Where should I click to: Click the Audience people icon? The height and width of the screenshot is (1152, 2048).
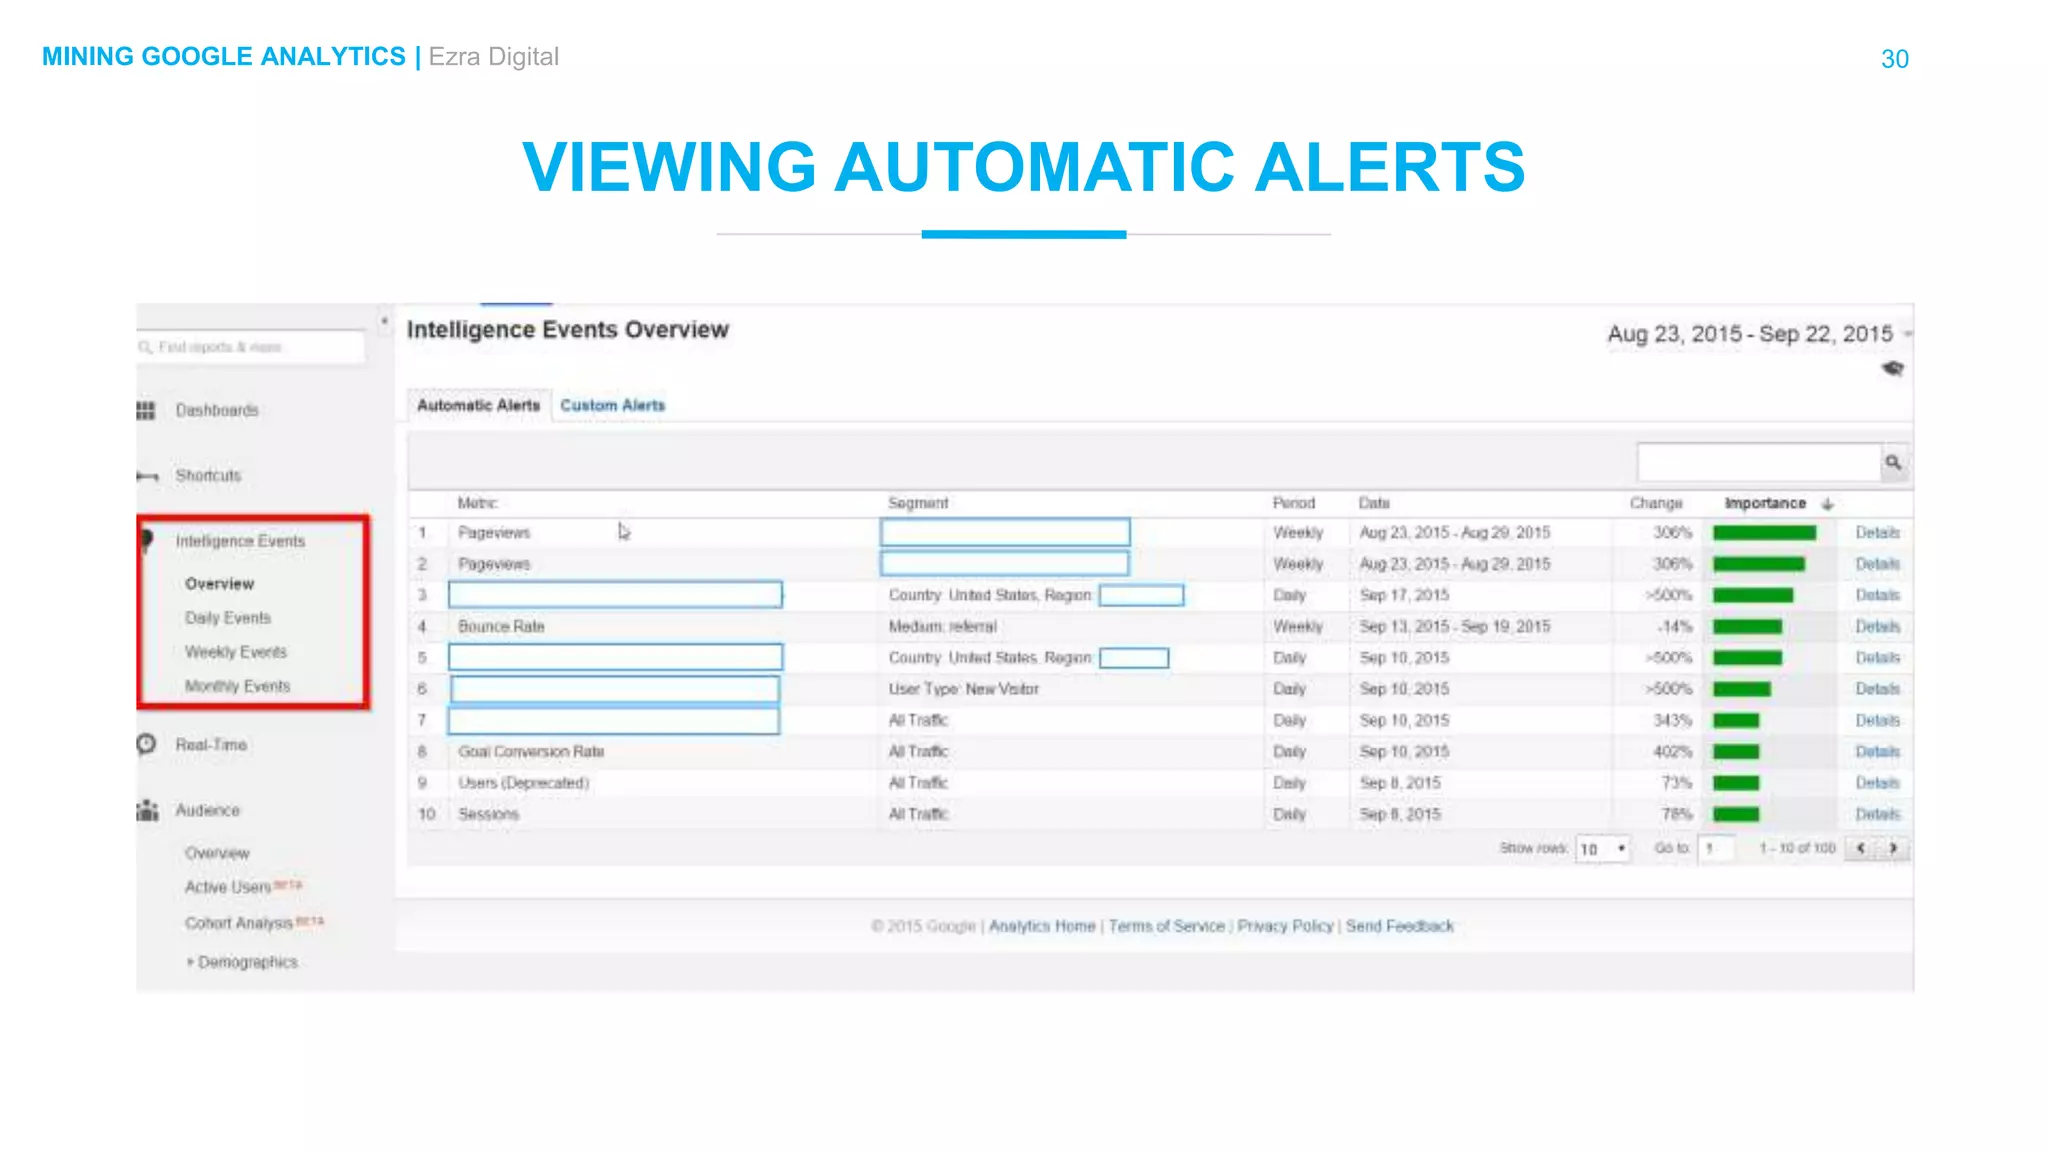(x=147, y=810)
